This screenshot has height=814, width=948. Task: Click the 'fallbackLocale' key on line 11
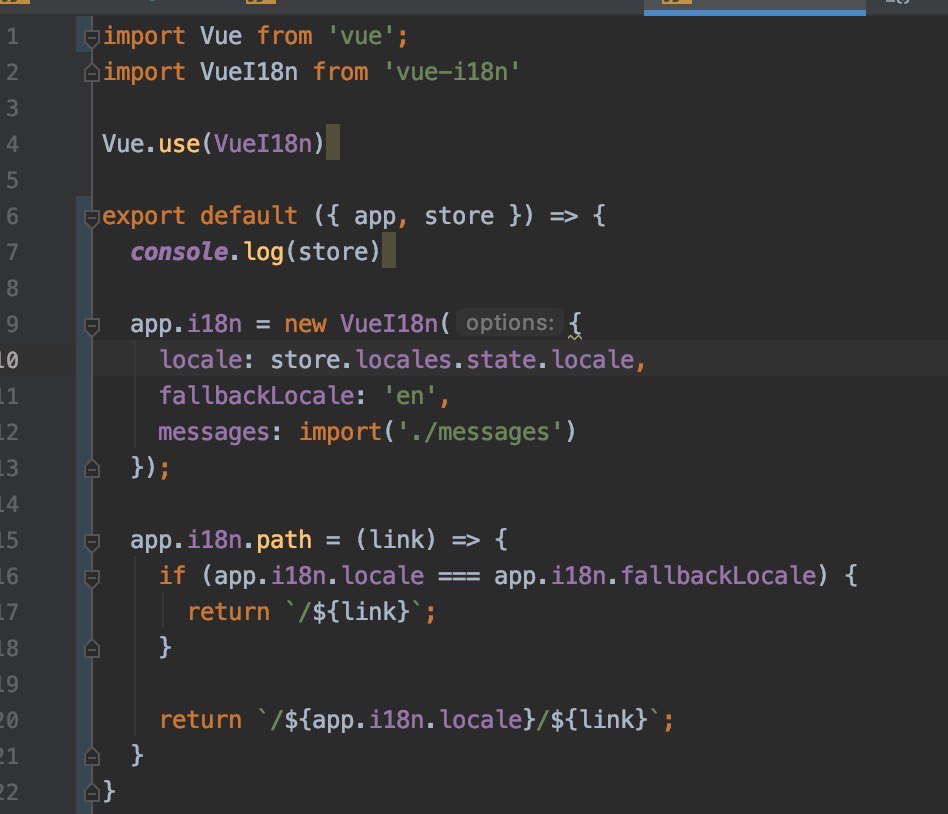point(256,396)
